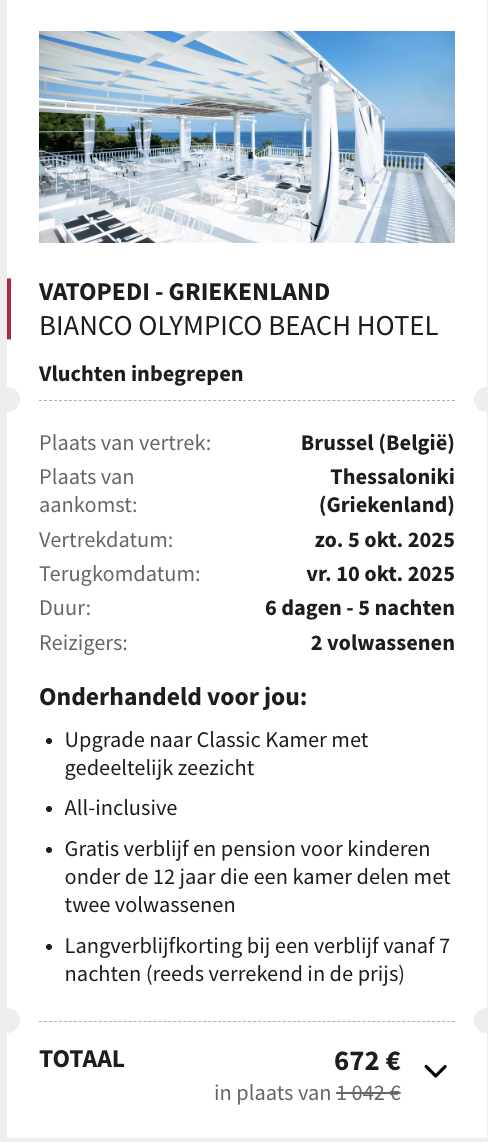Click the Onderhandeld voor jou heading
Screen dimensions: 488x1142
click(173, 697)
